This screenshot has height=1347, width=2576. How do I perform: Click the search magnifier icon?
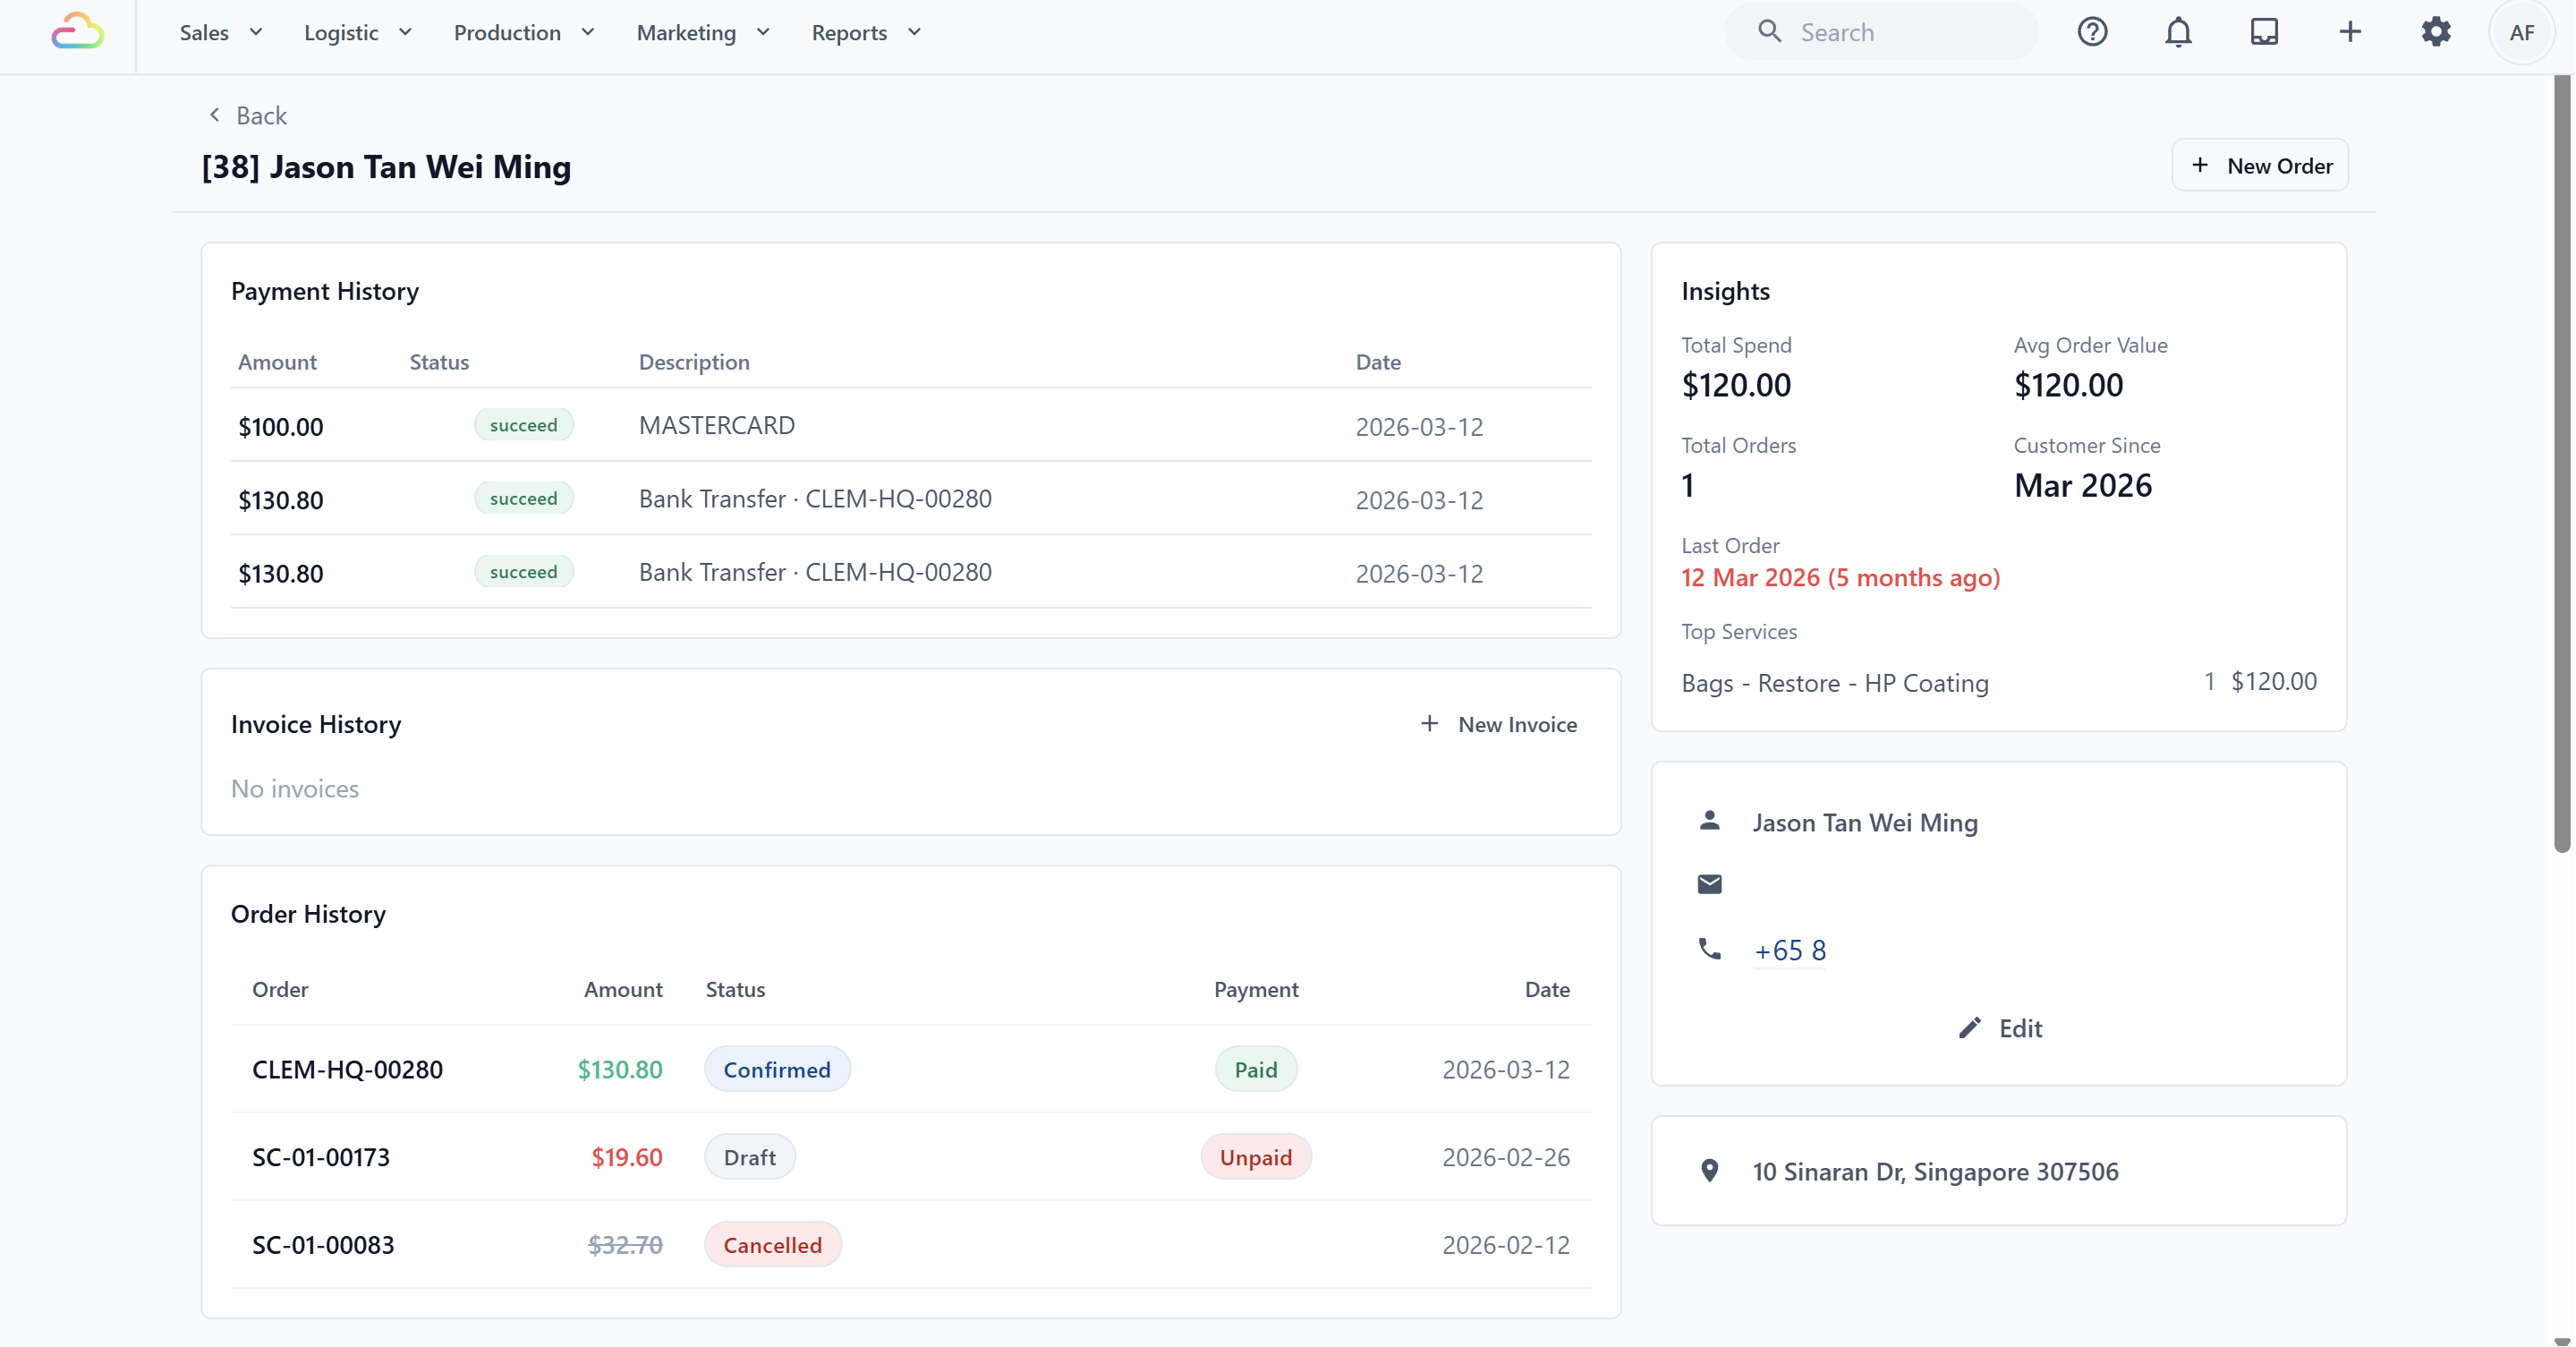(1769, 32)
